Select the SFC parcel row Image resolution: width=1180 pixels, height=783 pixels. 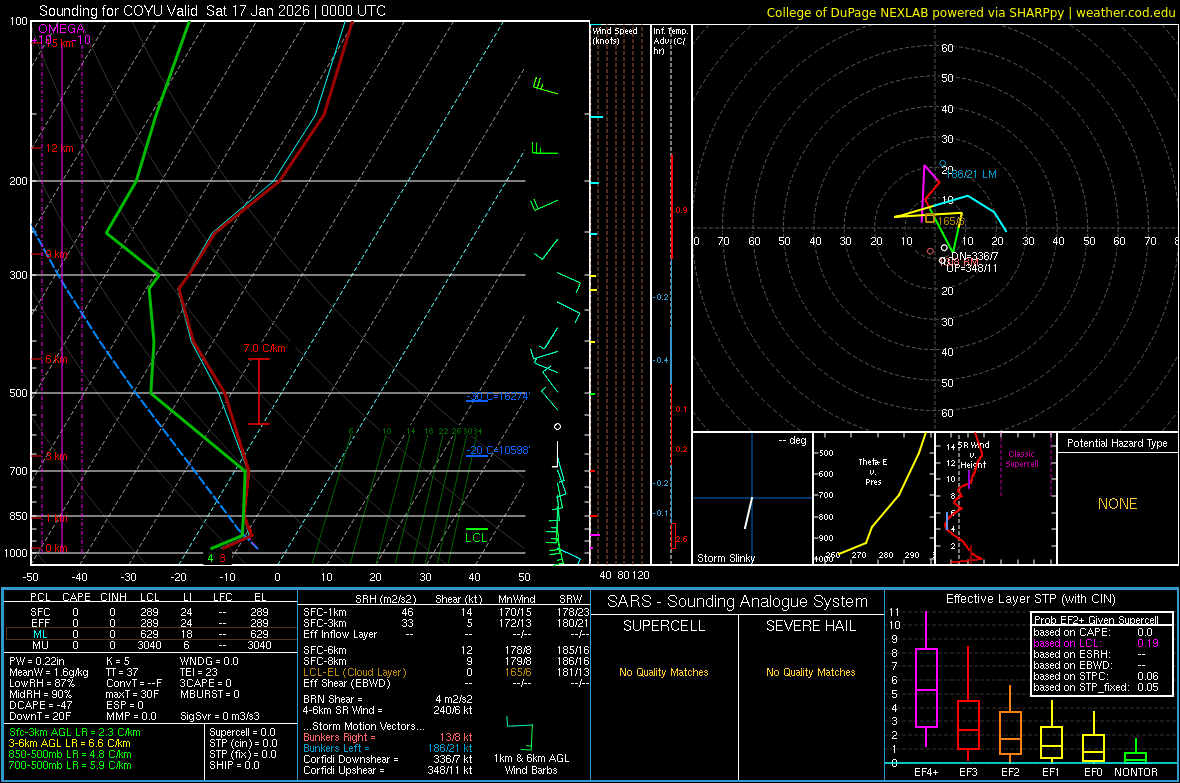(x=151, y=612)
